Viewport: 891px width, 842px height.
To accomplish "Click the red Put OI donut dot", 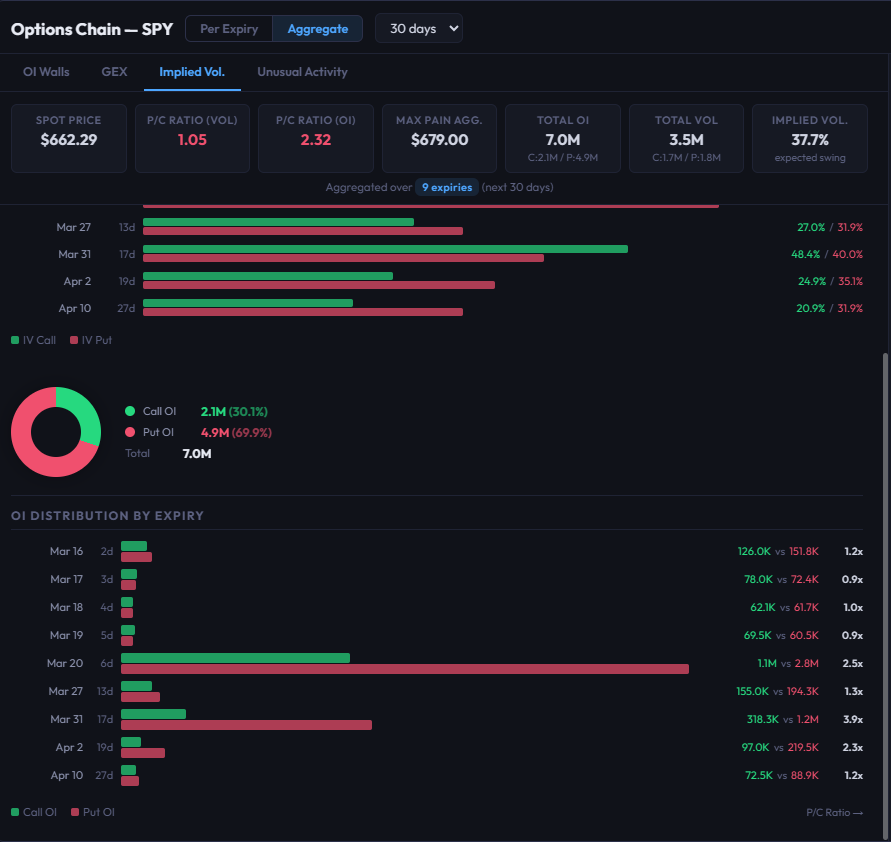I will 130,432.
